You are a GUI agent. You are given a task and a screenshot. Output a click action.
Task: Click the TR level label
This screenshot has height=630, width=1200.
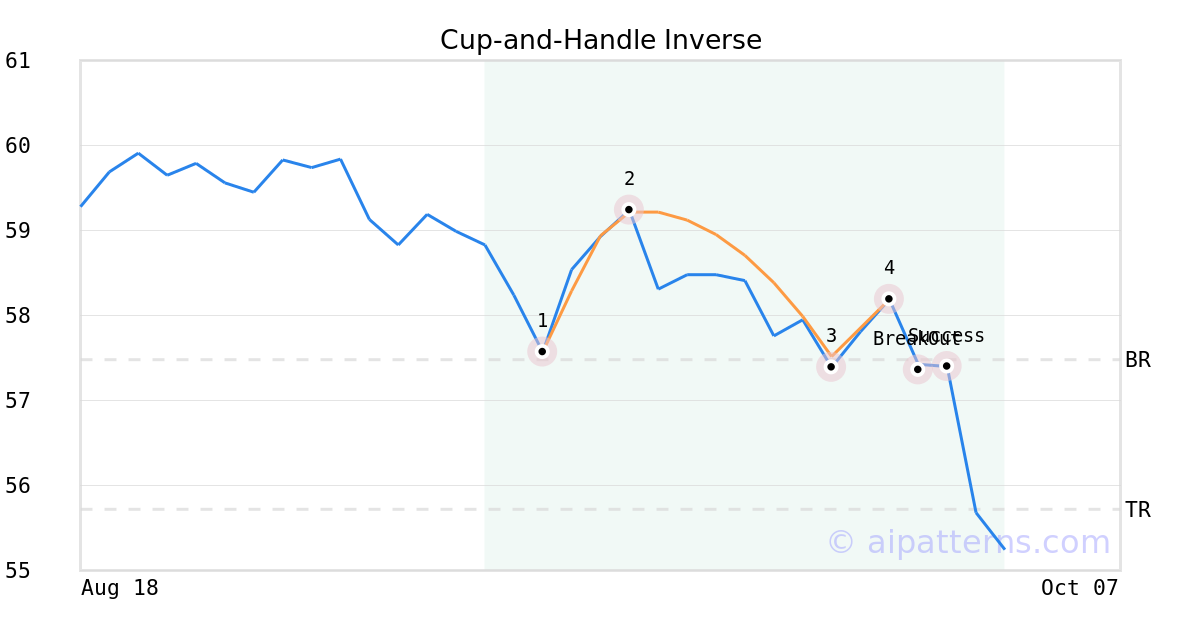click(x=1137, y=510)
